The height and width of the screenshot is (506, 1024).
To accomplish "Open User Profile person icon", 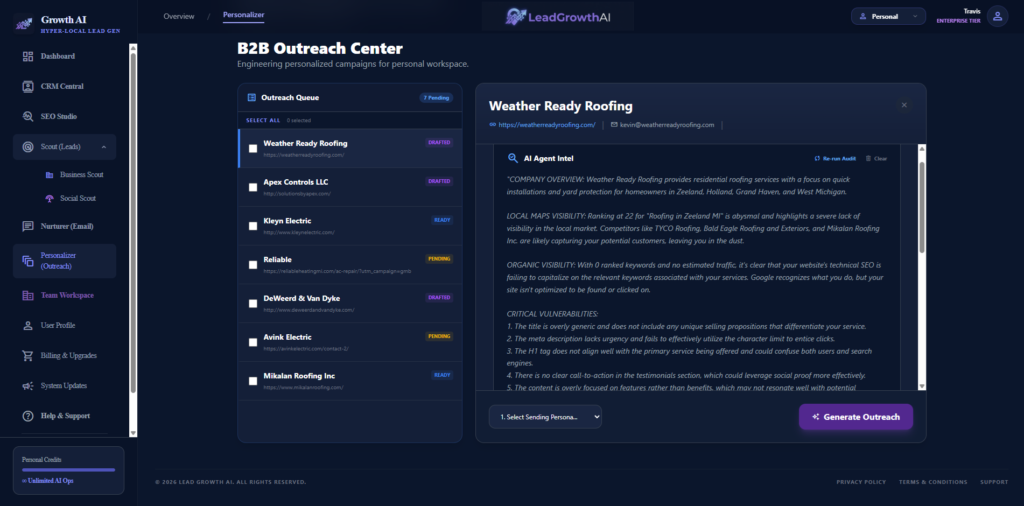I will [x=27, y=325].
